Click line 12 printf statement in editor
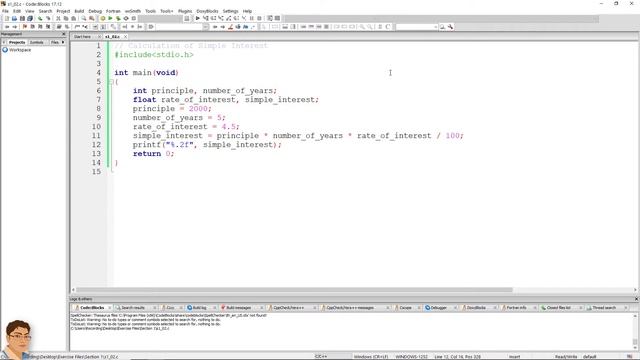This screenshot has width=640, height=360. tap(207, 145)
